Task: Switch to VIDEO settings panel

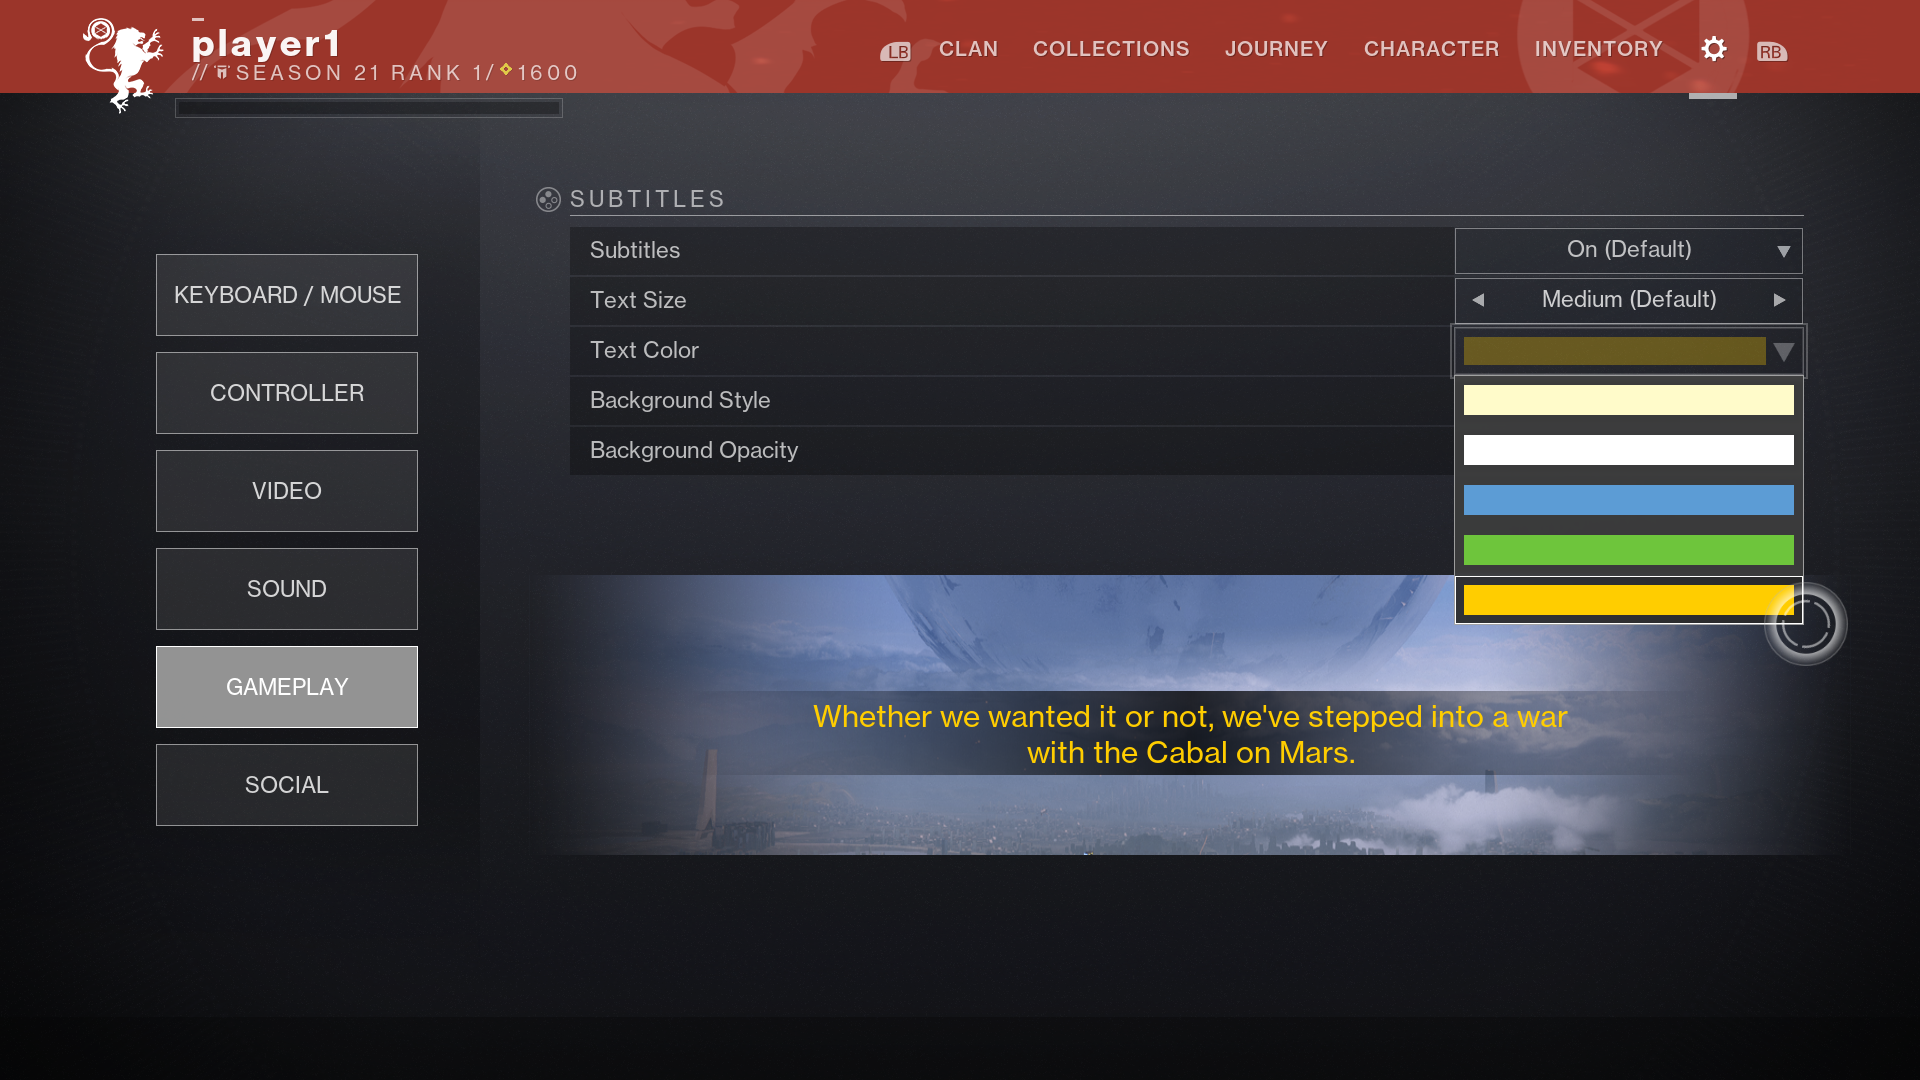Action: [287, 491]
